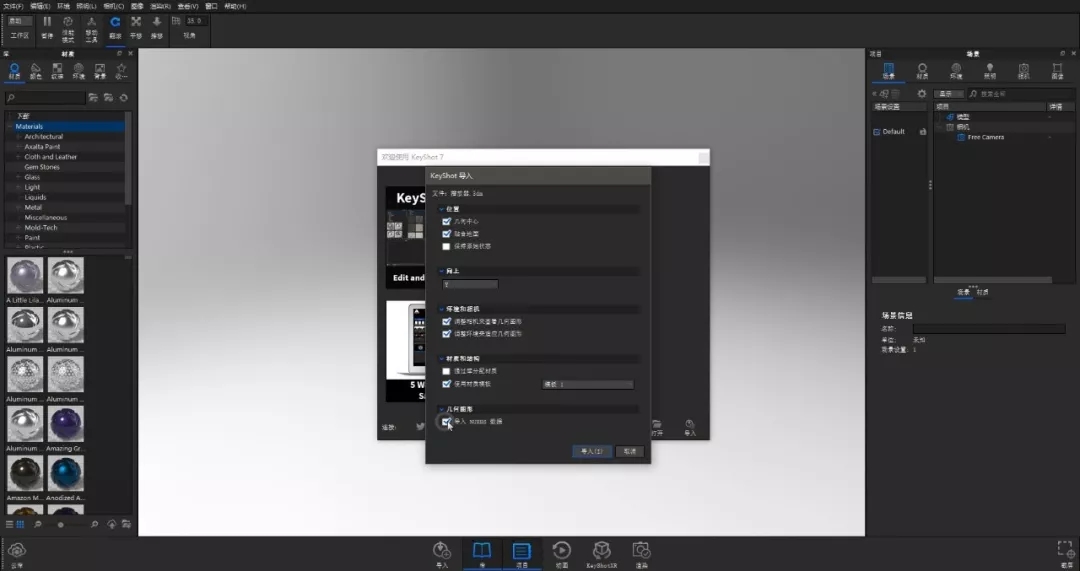
Task: Open the Animation icon in bottom toolbar
Action: 561,550
